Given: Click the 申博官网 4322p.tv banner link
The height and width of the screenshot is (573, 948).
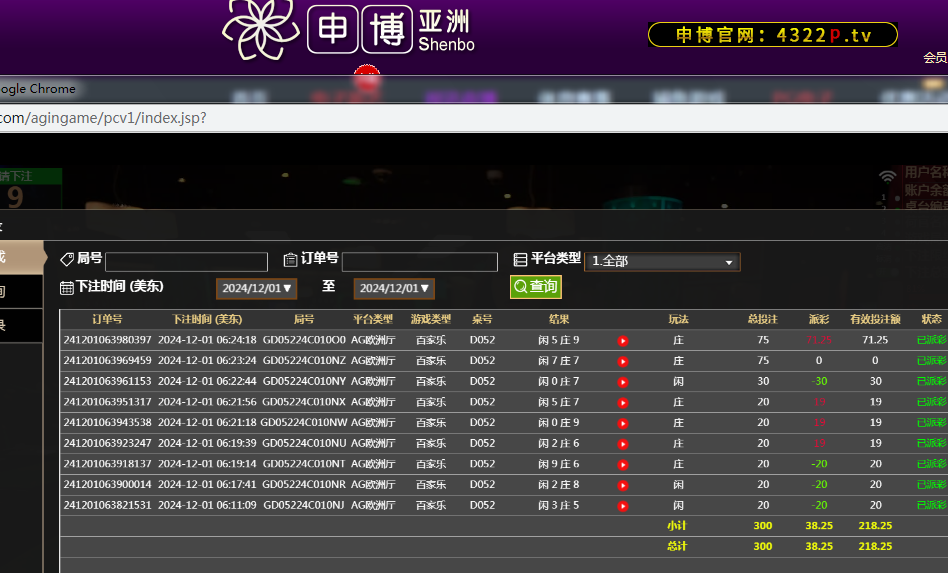Looking at the screenshot, I should coord(772,35).
